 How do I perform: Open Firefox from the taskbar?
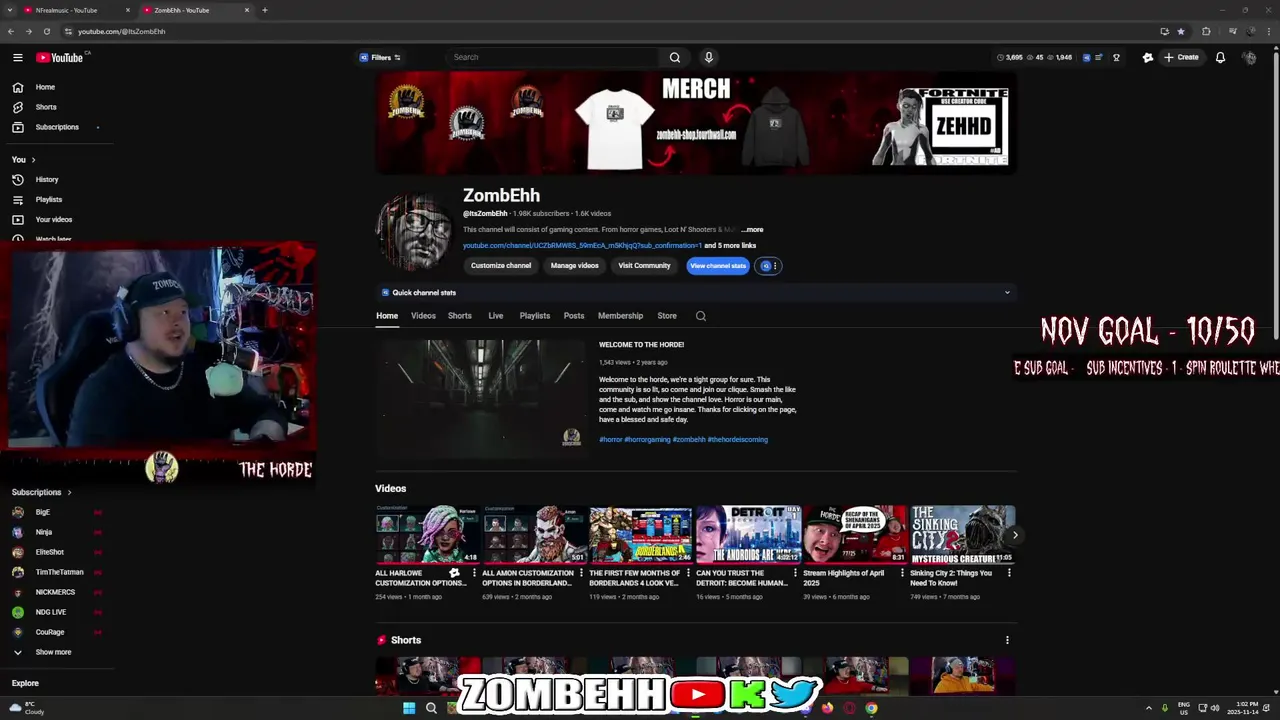tap(827, 708)
